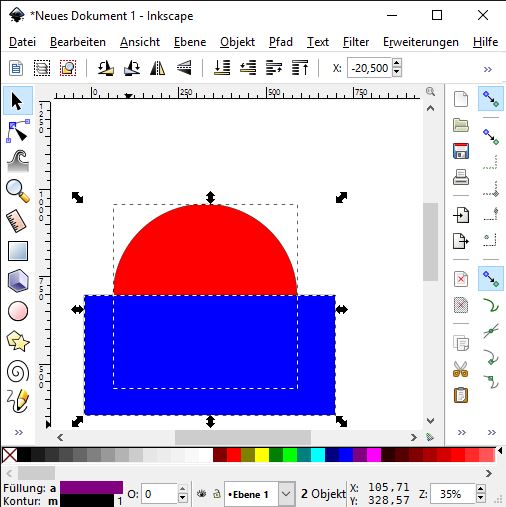Image resolution: width=506 pixels, height=507 pixels.
Task: Select the Spiral tool
Action: point(18,371)
